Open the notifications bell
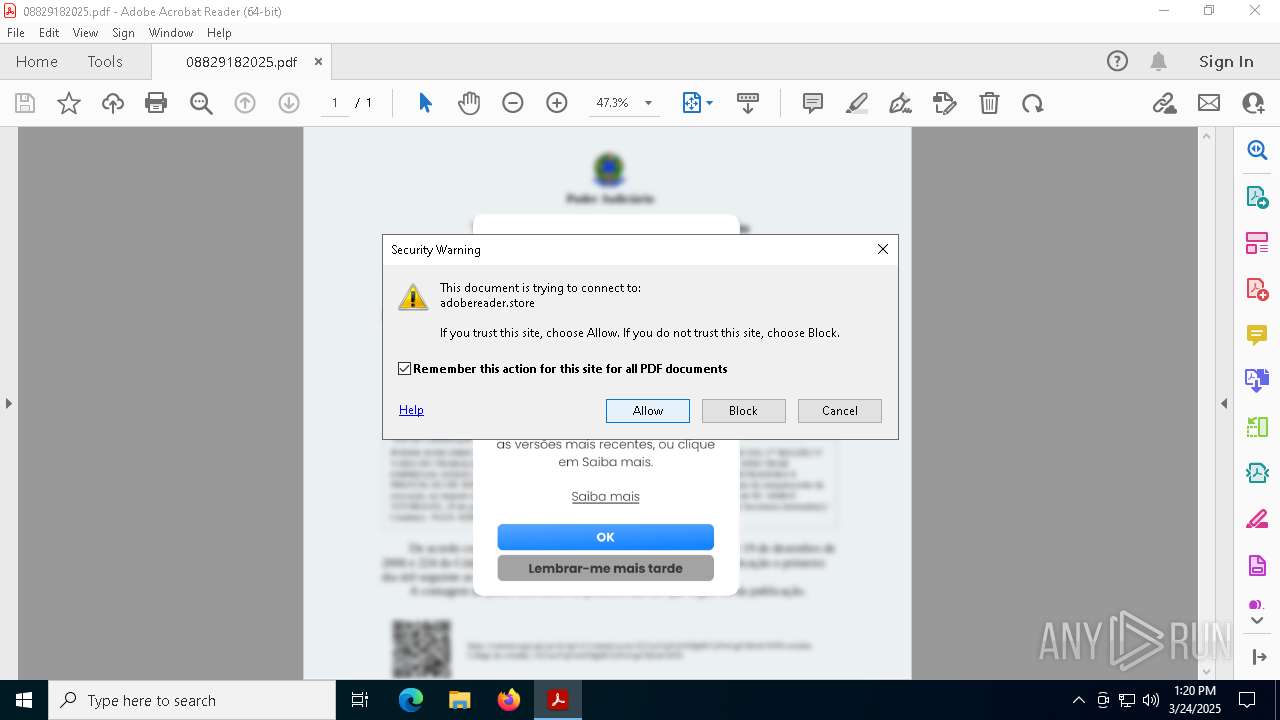Viewport: 1280px width, 720px height. (x=1158, y=61)
